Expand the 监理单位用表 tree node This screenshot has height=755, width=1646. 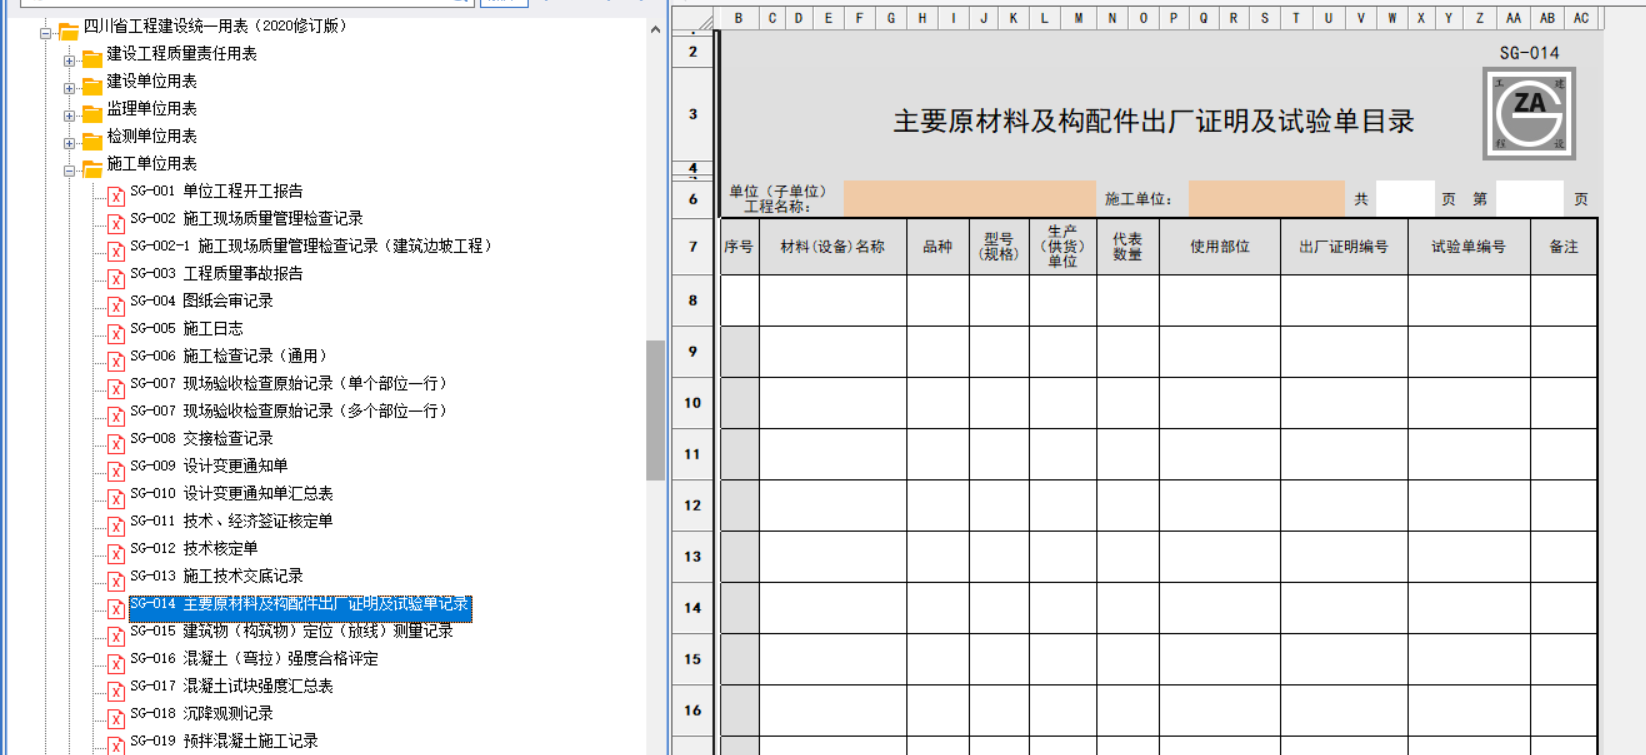[69, 116]
